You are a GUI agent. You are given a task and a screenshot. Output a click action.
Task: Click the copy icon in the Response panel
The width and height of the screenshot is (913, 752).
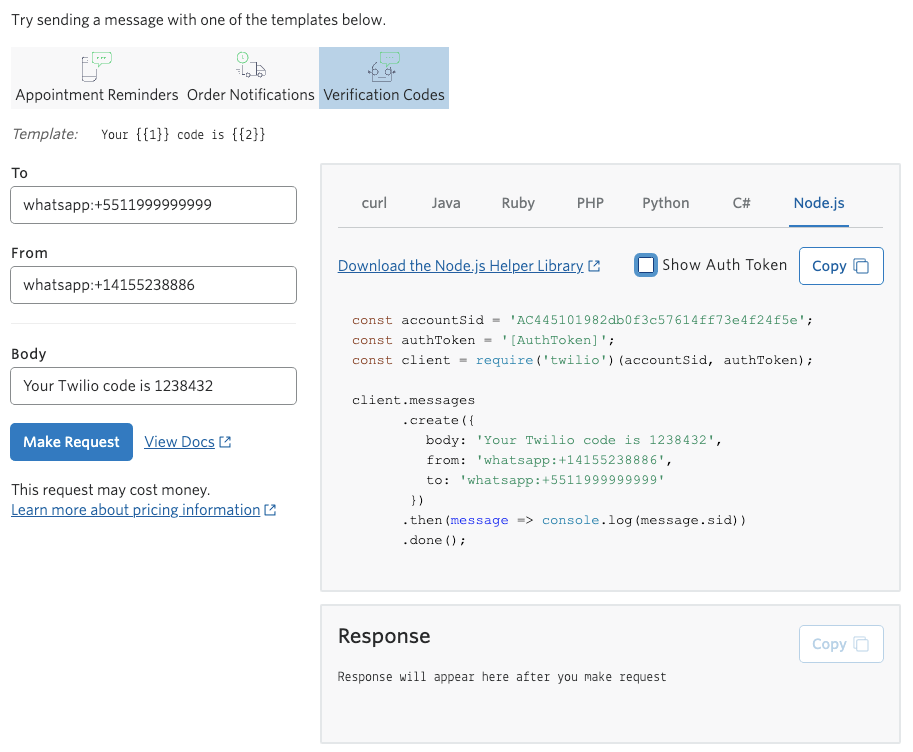861,644
